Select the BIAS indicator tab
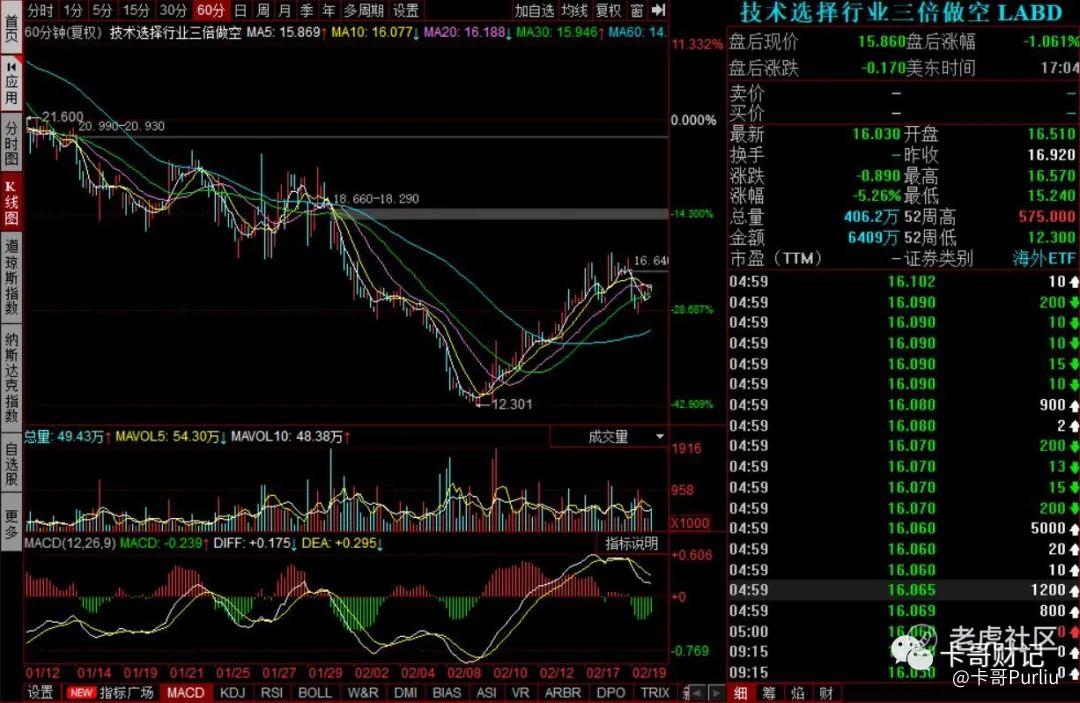This screenshot has width=1080, height=703. 446,692
